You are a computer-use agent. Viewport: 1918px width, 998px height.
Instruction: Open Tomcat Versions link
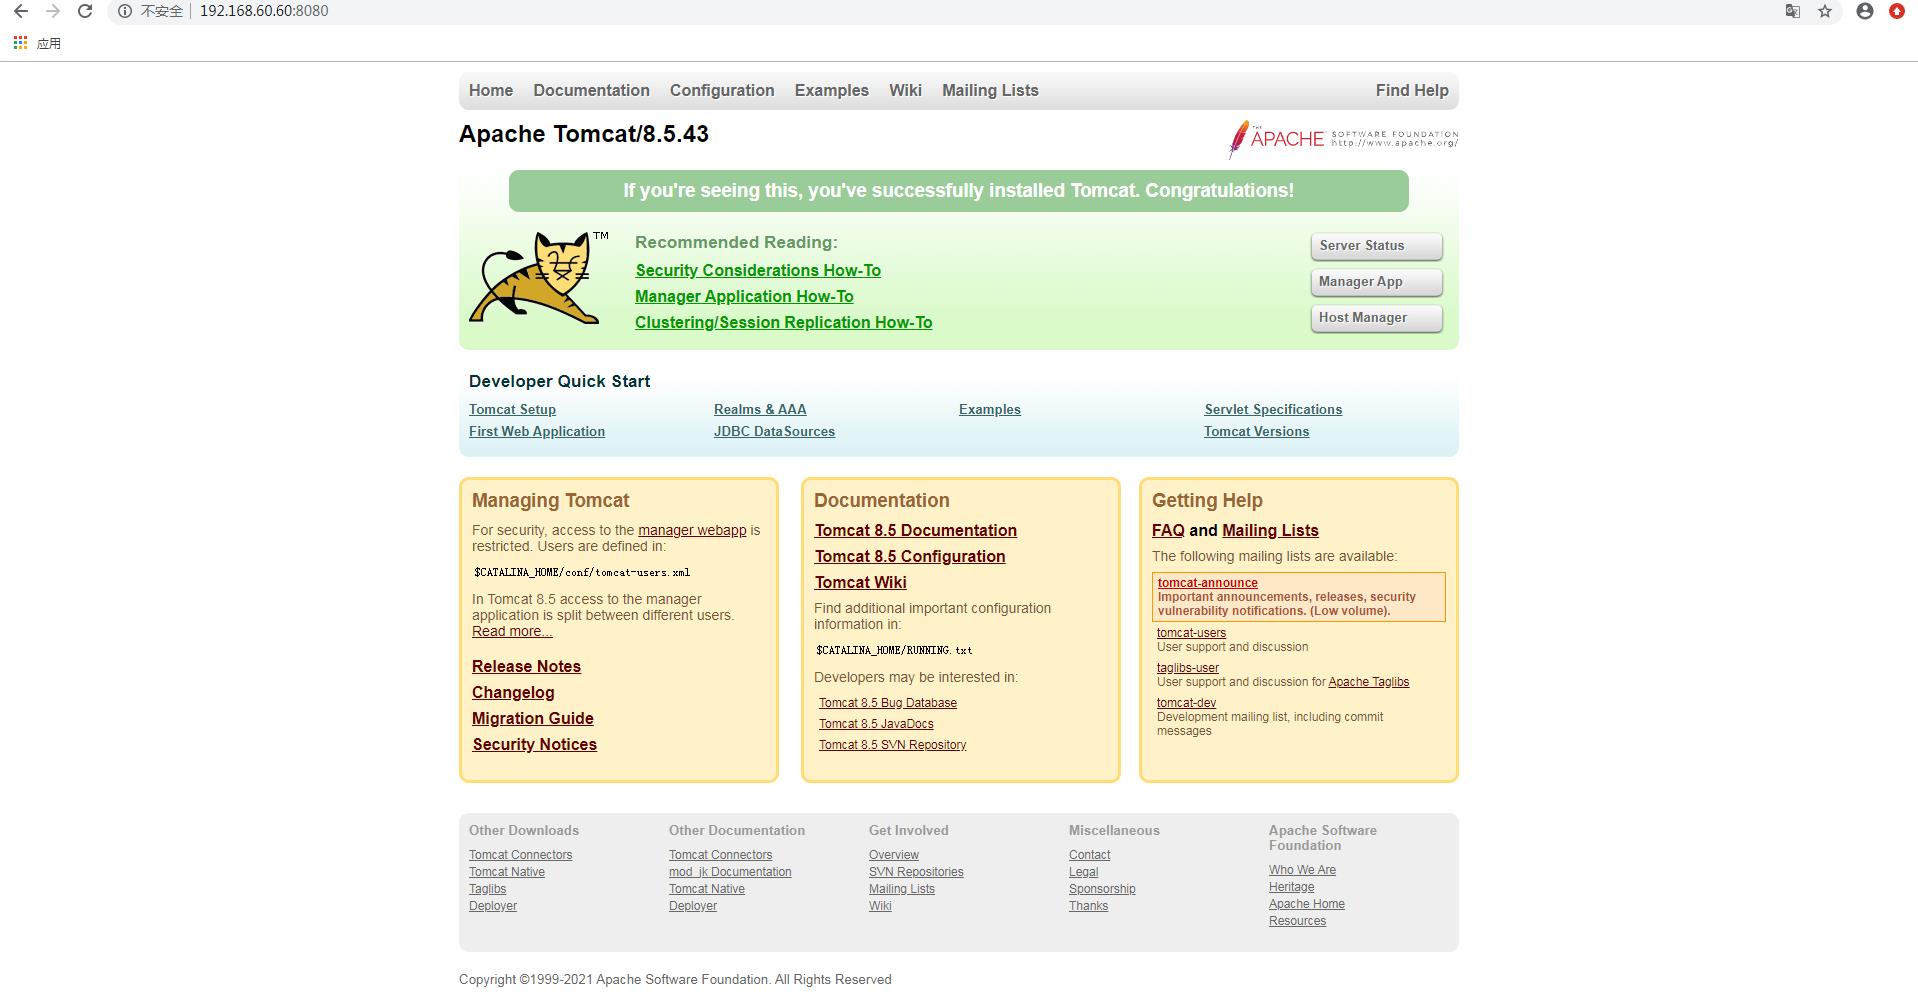(x=1256, y=431)
